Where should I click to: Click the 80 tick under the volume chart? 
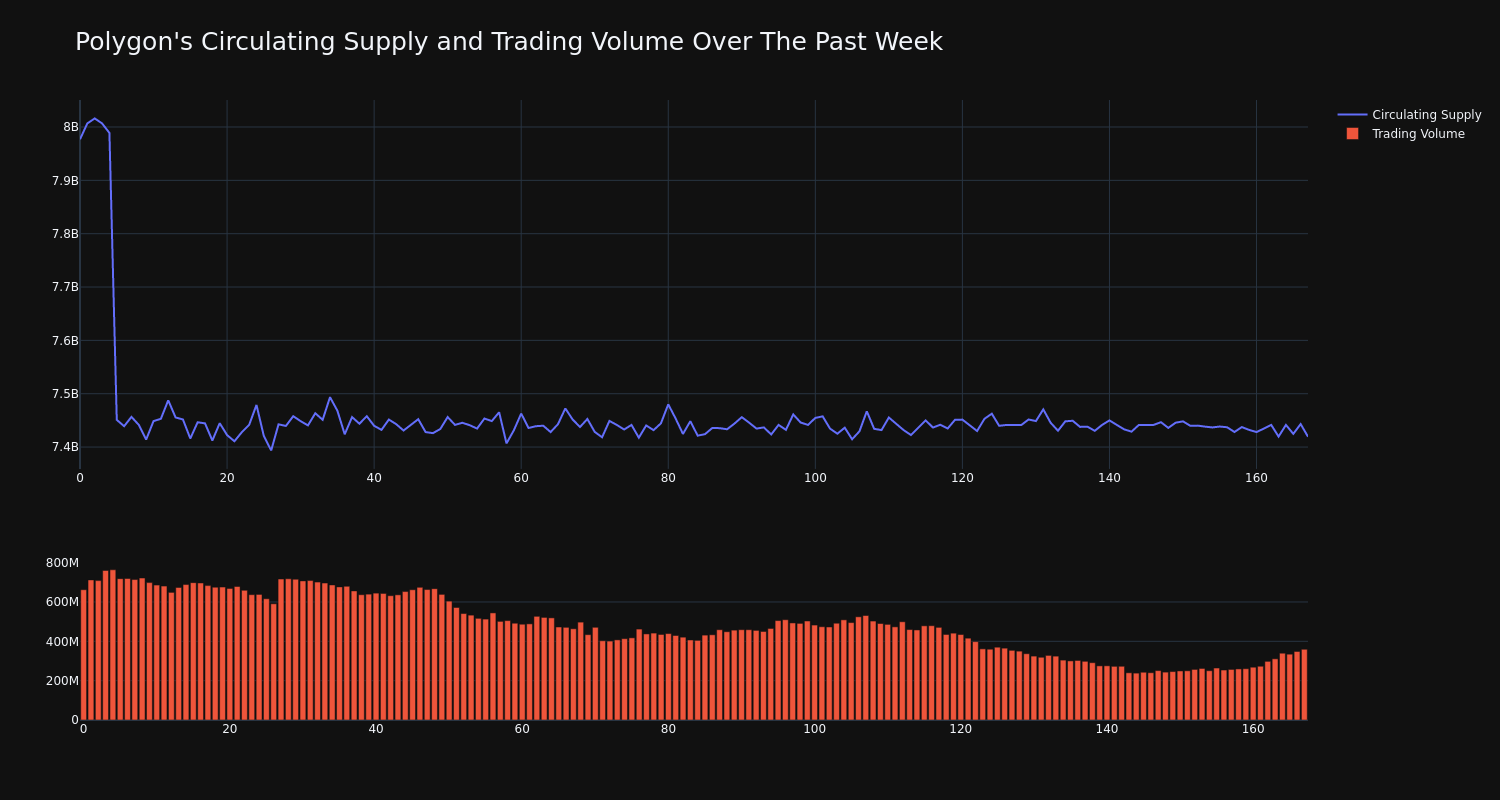(668, 729)
